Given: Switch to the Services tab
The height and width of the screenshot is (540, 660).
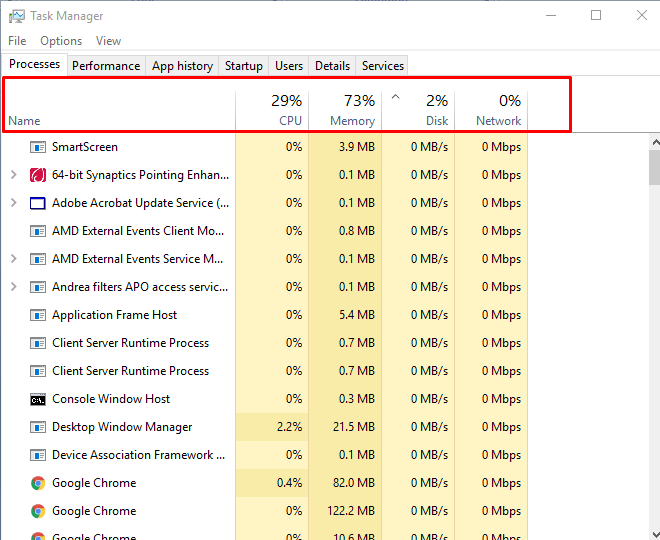Looking at the screenshot, I should [383, 66].
